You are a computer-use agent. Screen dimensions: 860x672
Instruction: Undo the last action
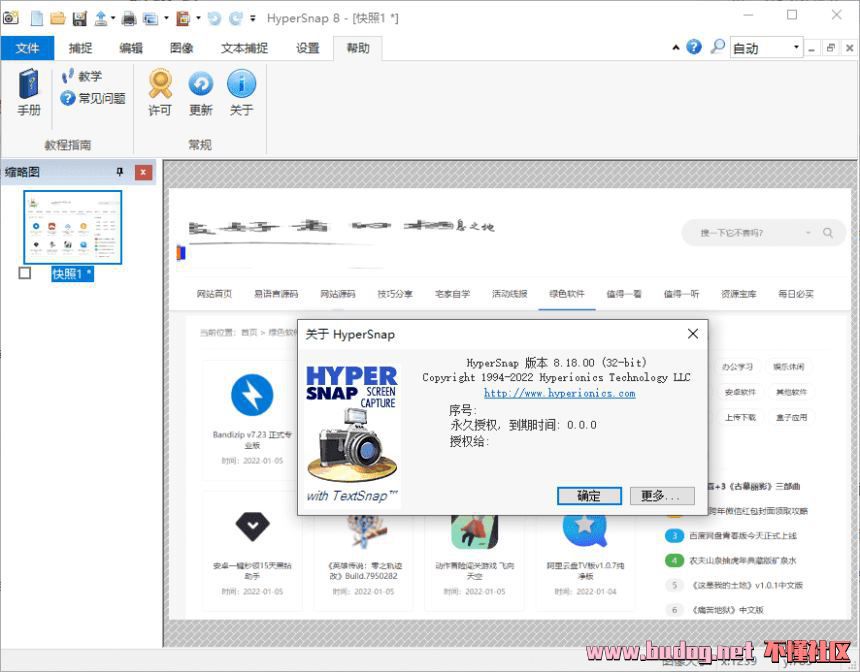coord(214,18)
